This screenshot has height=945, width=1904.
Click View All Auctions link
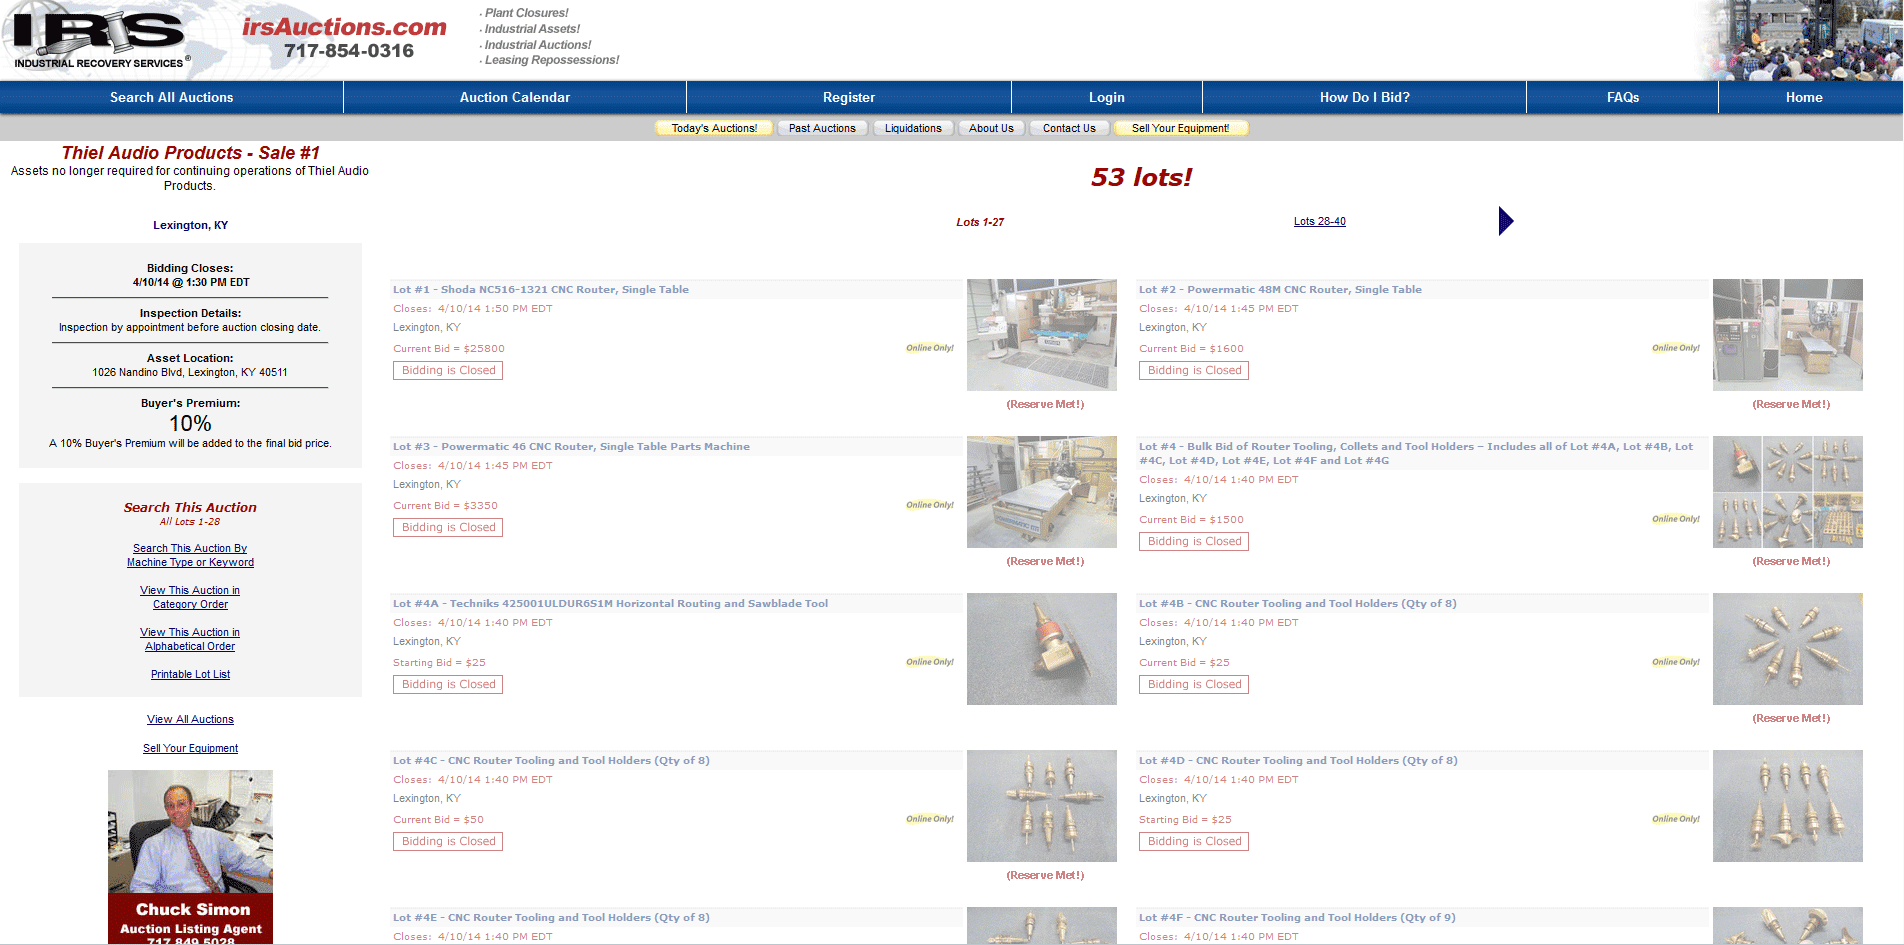(x=190, y=719)
